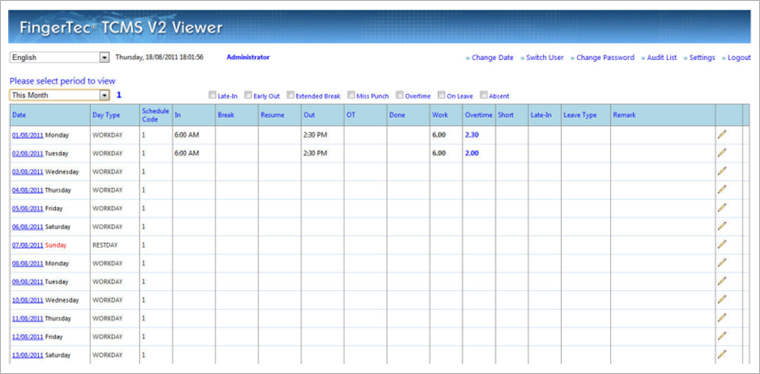This screenshot has width=760, height=374.
Task: Open pencil editor for 03/08/2011 Wednesday
Action: click(722, 171)
